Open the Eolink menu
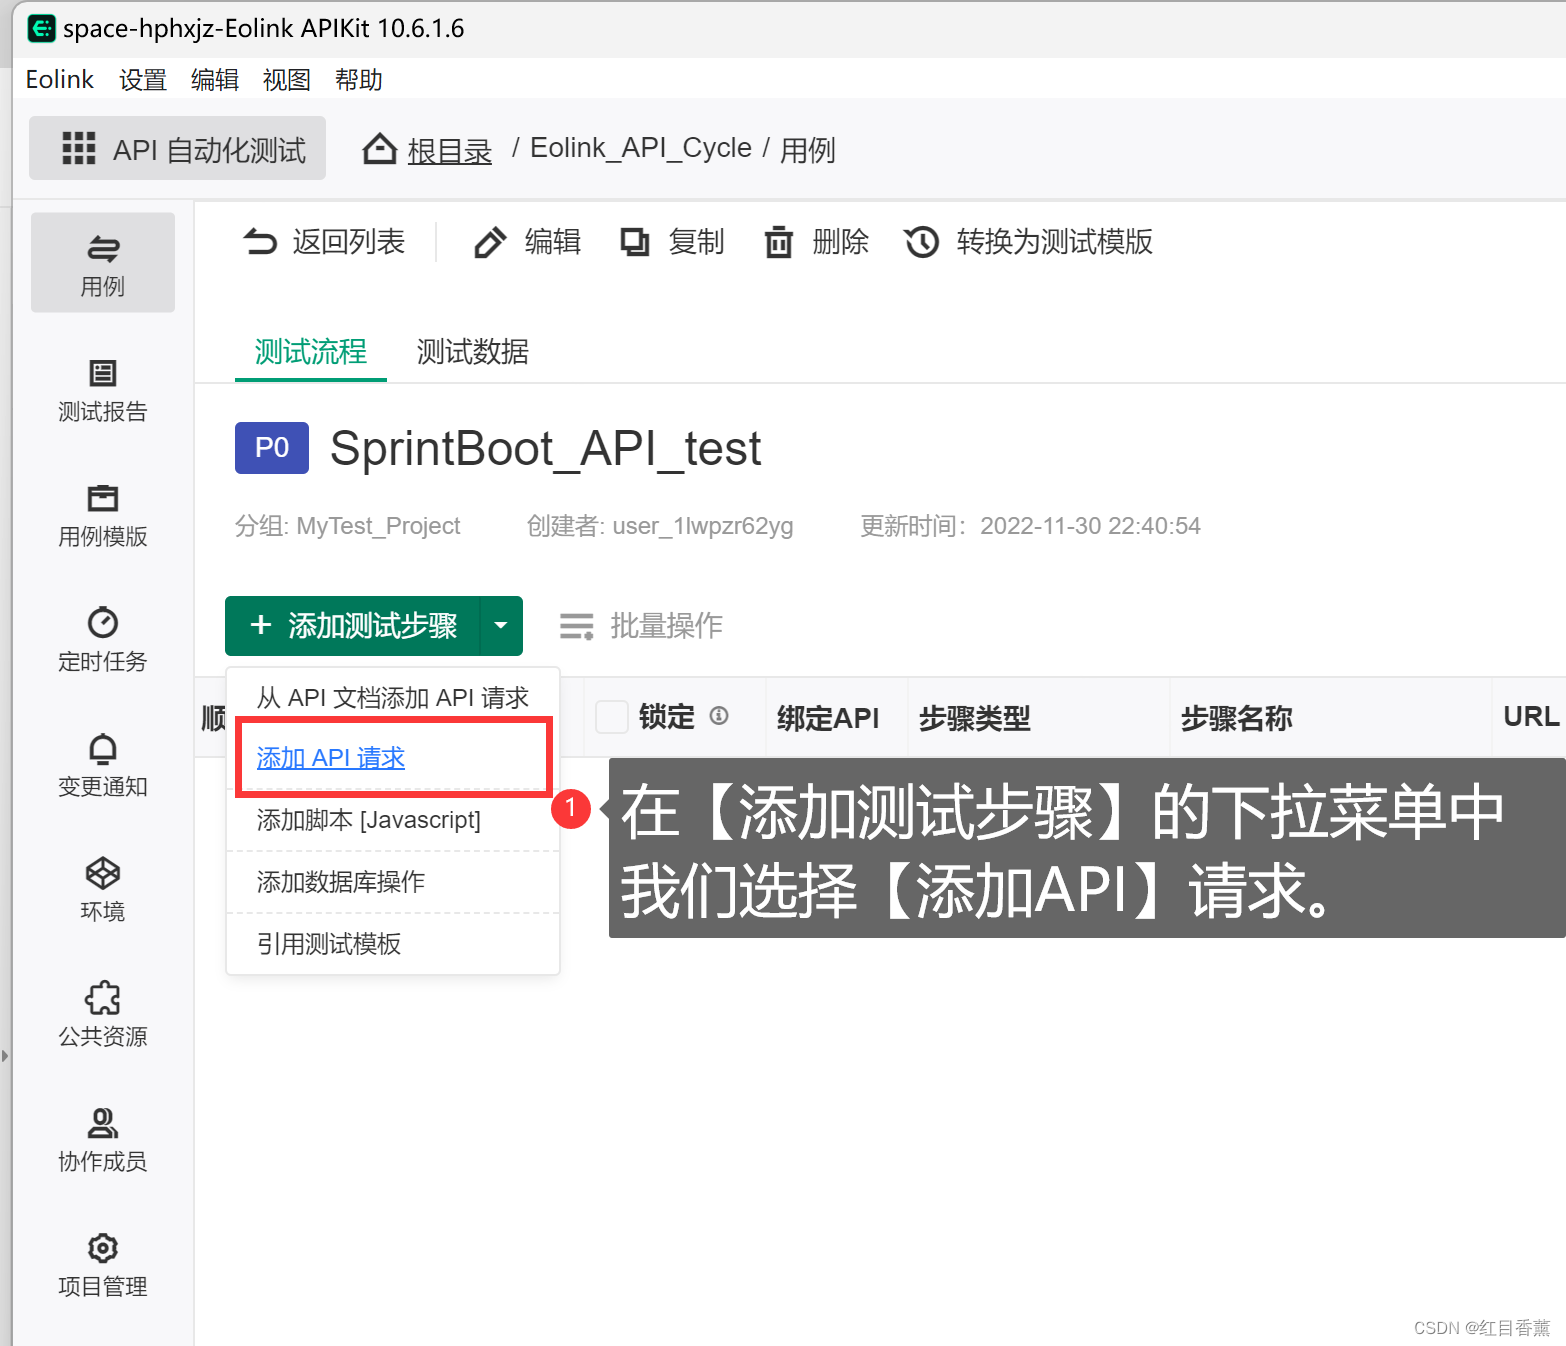The width and height of the screenshot is (1566, 1346). coord(60,80)
